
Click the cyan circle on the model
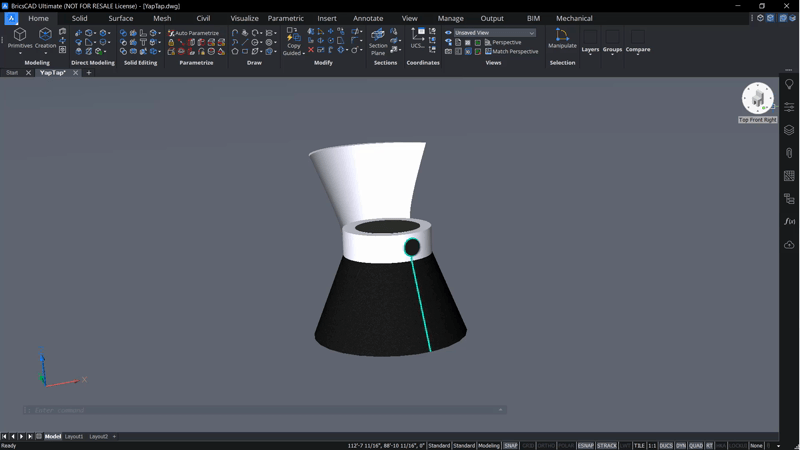point(412,247)
